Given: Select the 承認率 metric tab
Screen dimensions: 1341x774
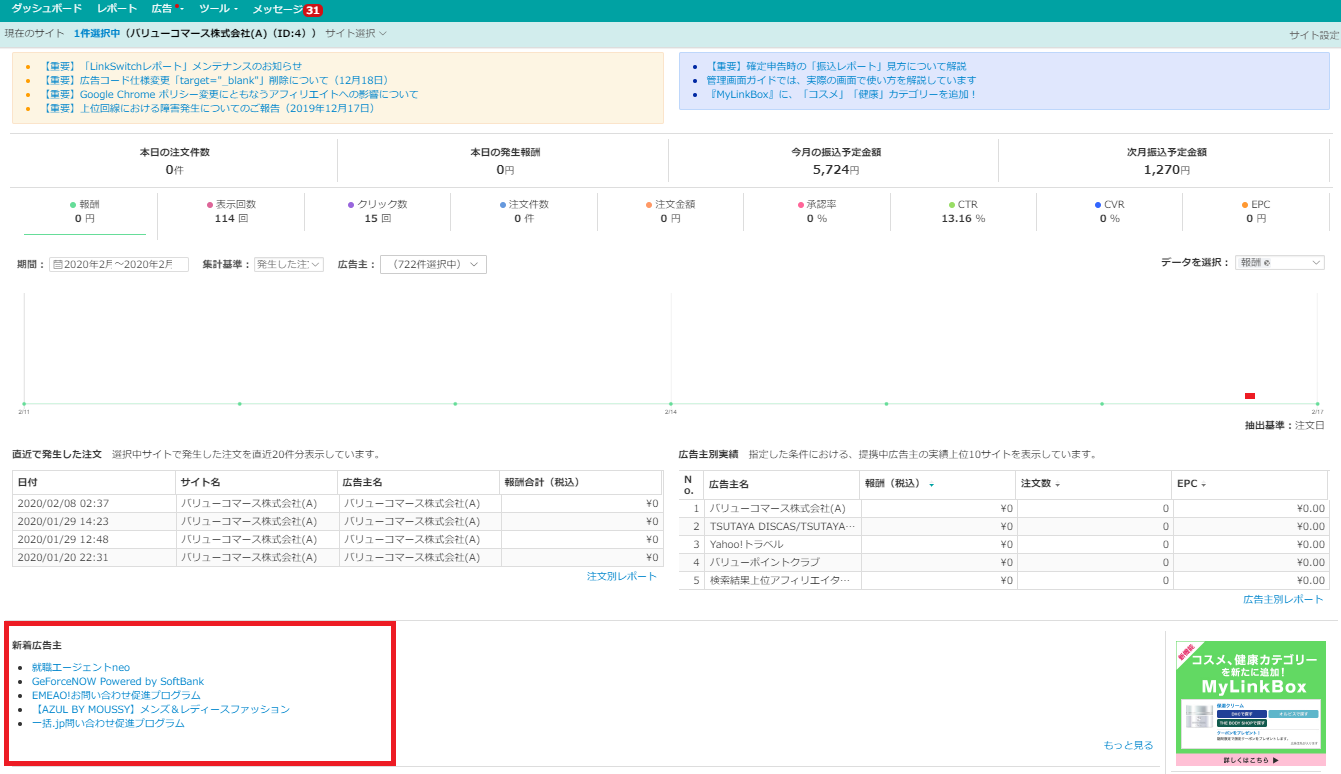Looking at the screenshot, I should (817, 211).
